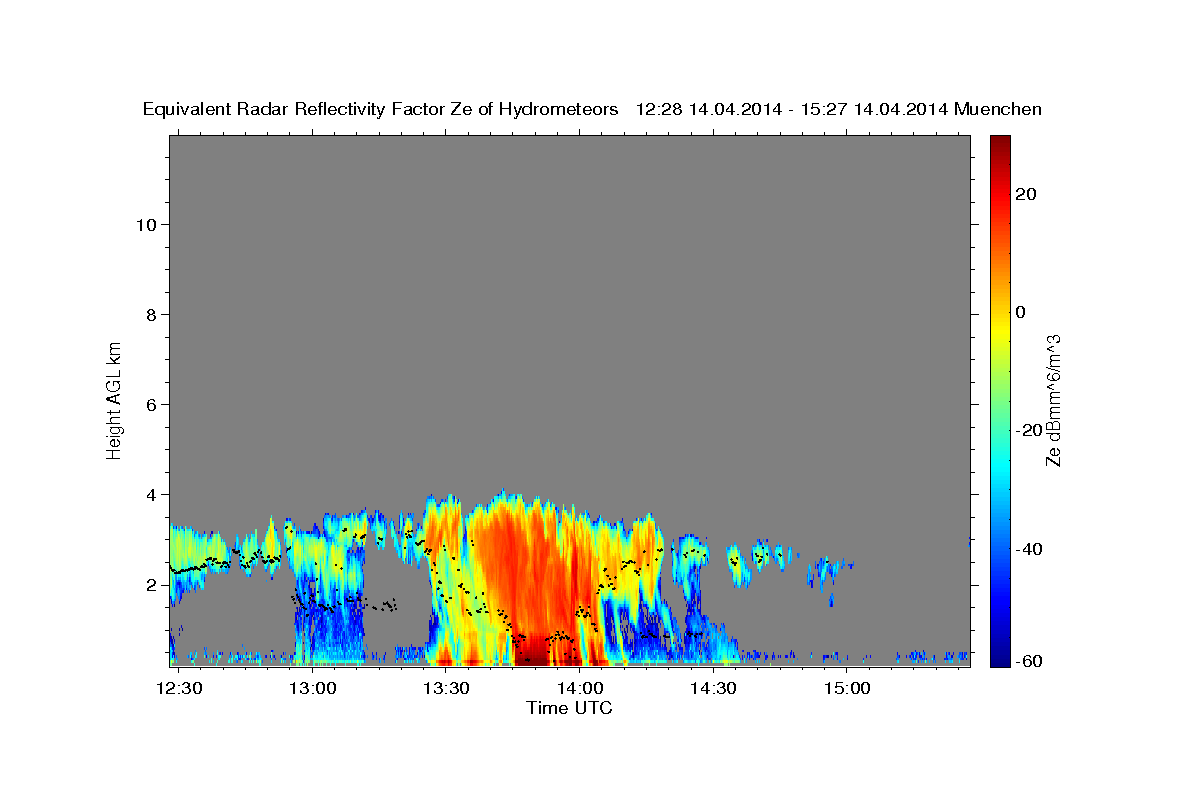
Task: Click the 14:30 time tick label
Action: pyautogui.click(x=713, y=688)
